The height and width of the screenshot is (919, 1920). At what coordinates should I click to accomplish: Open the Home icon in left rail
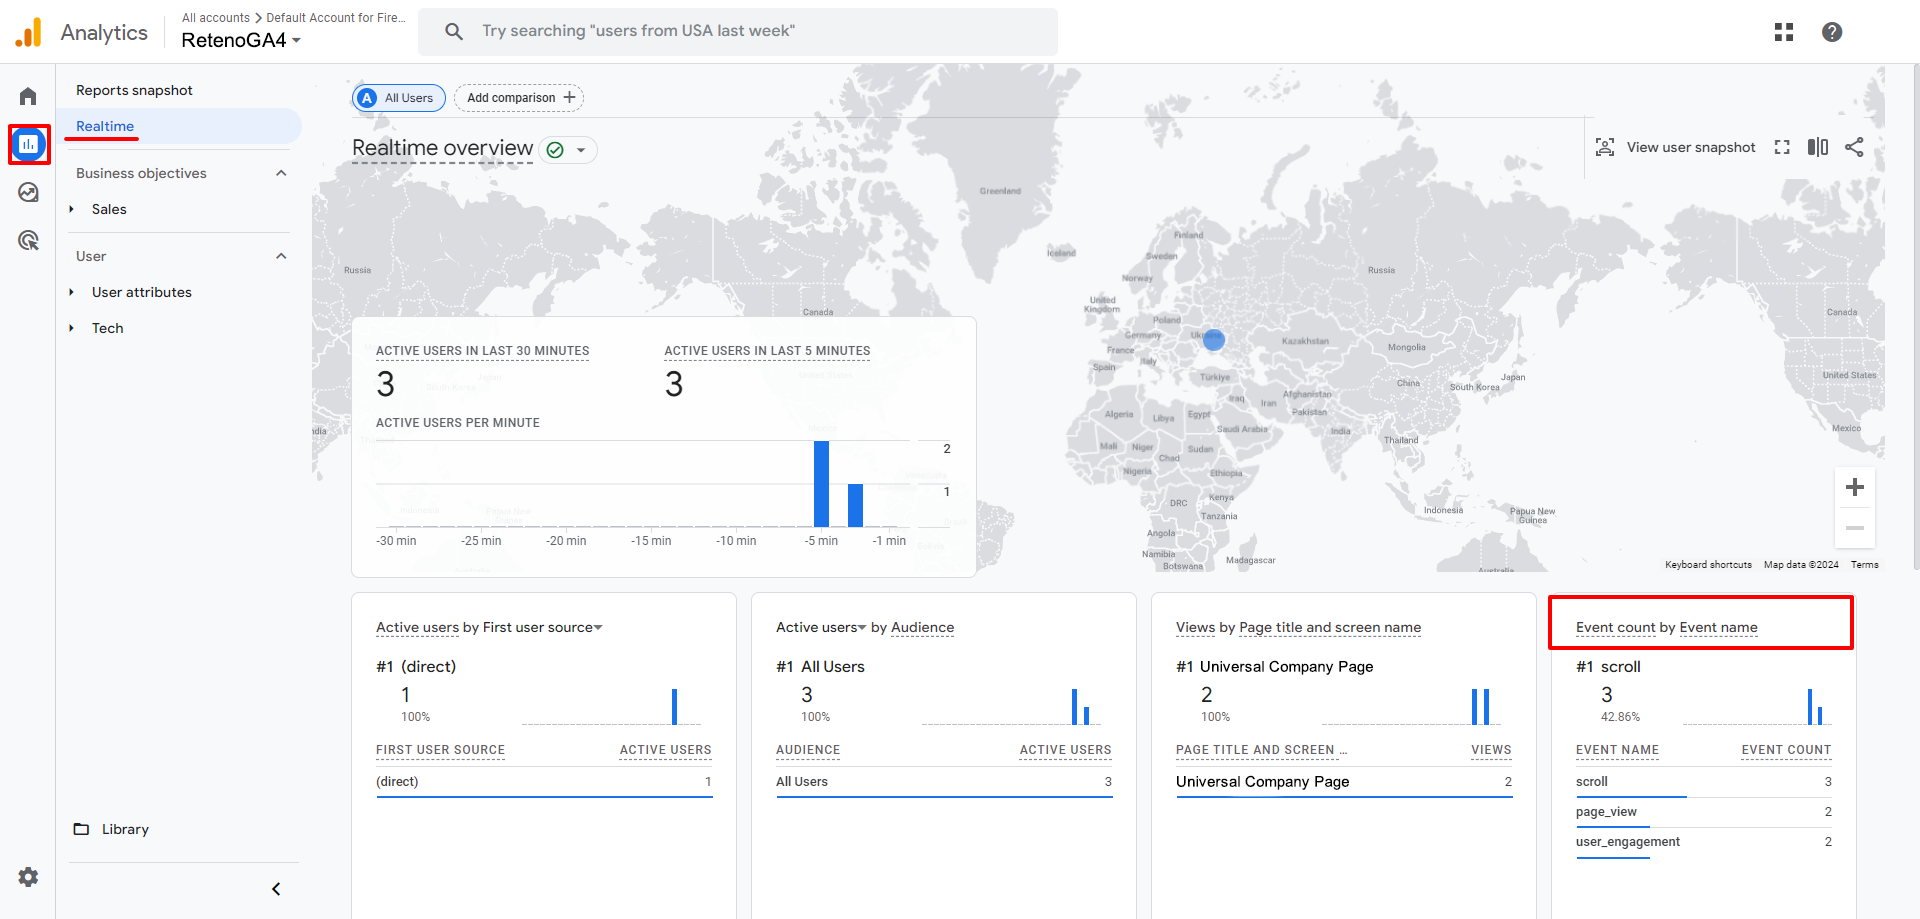coord(28,96)
